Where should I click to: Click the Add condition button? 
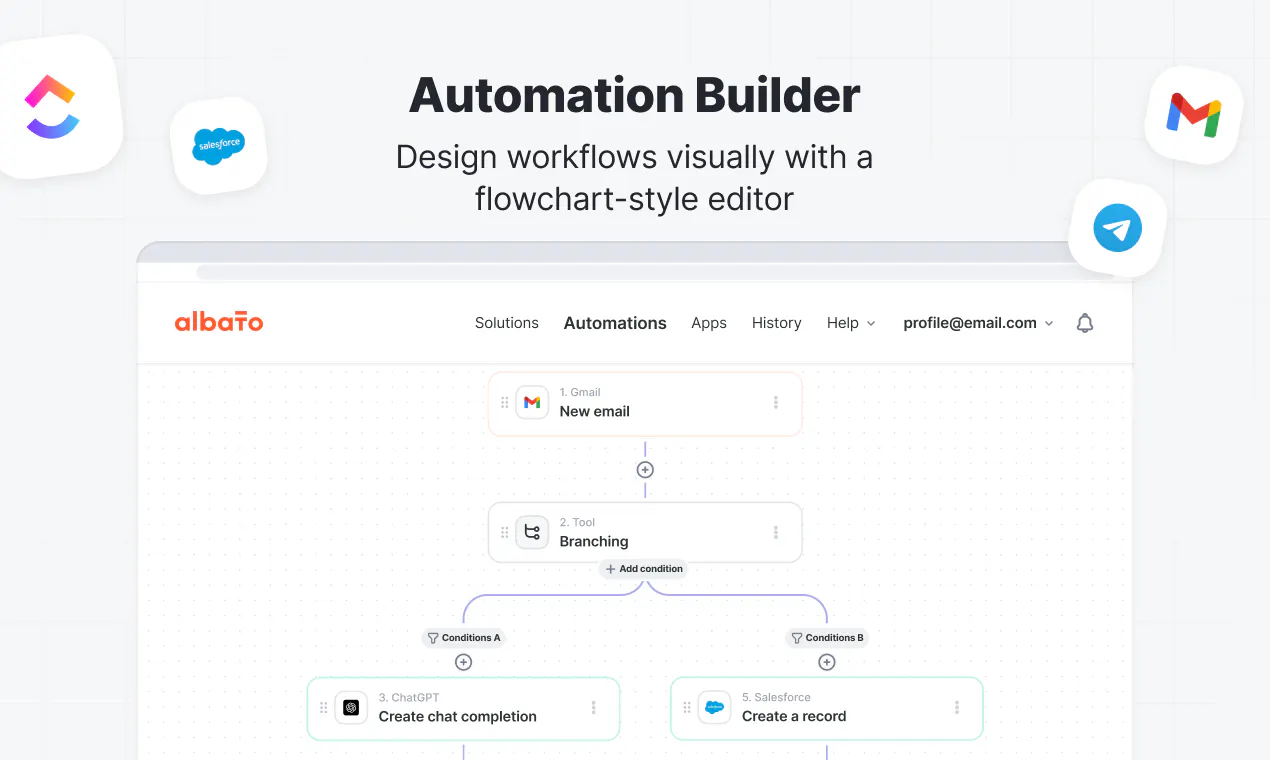[645, 569]
